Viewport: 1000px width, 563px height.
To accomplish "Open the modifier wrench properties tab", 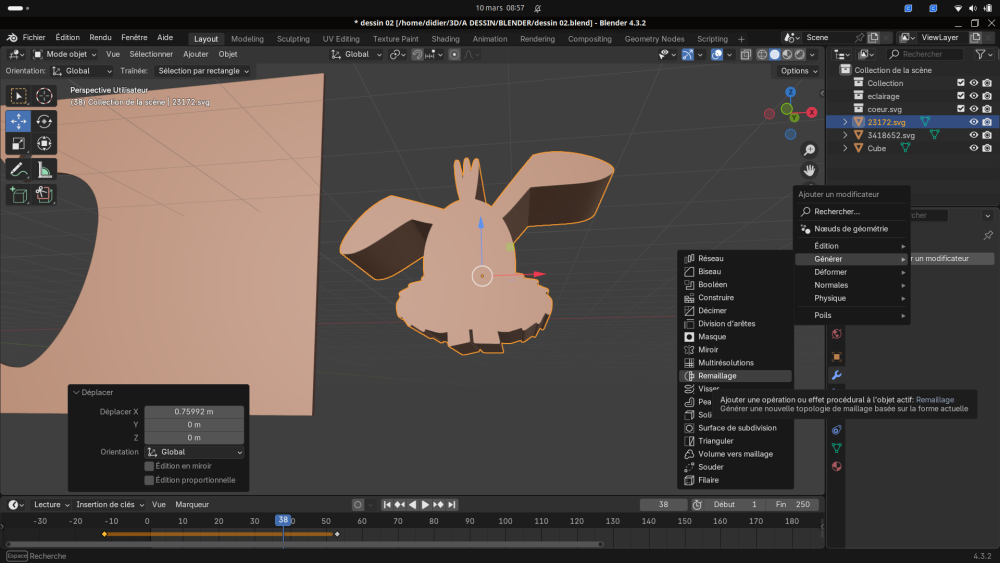I will click(837, 375).
